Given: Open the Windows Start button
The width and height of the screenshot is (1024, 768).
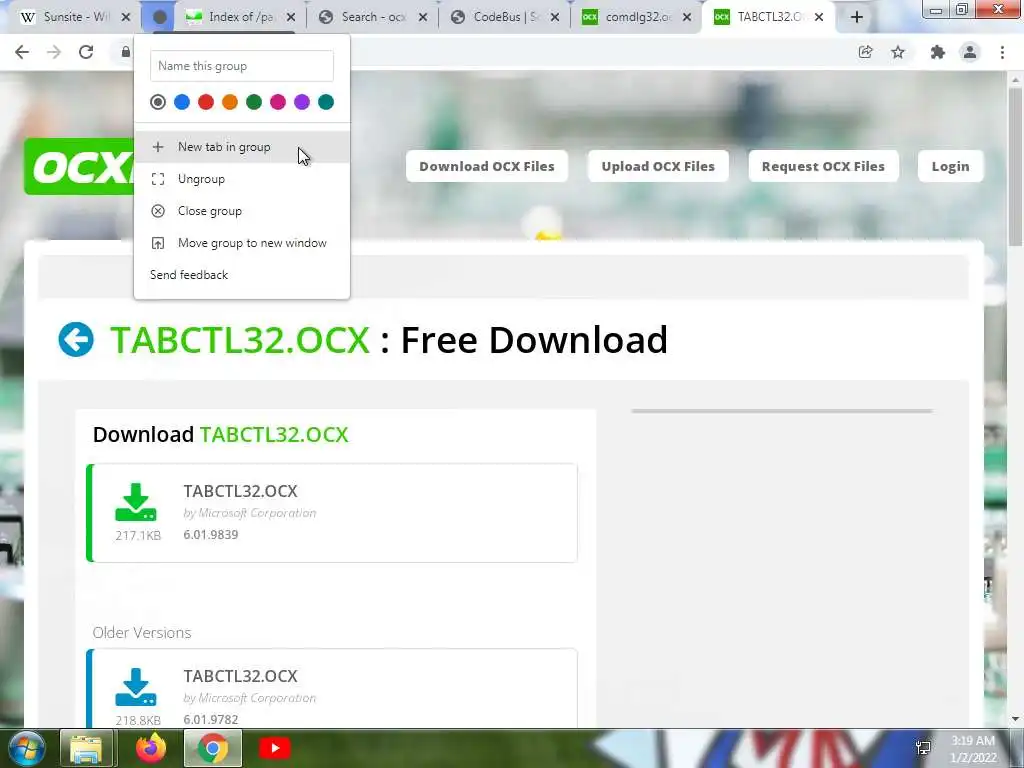Looking at the screenshot, I should click(x=25, y=748).
